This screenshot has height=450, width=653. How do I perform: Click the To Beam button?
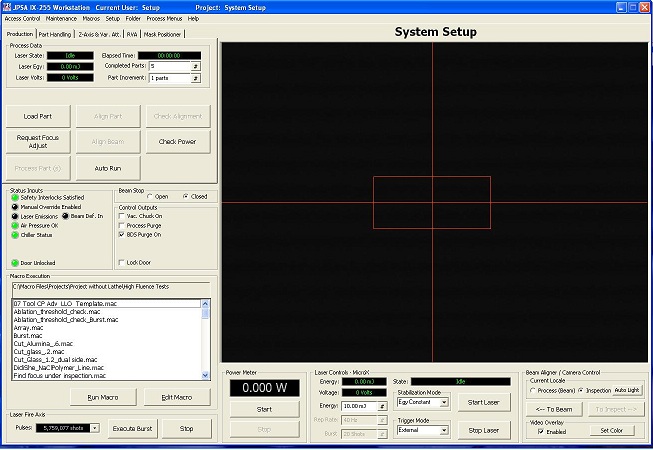554,409
